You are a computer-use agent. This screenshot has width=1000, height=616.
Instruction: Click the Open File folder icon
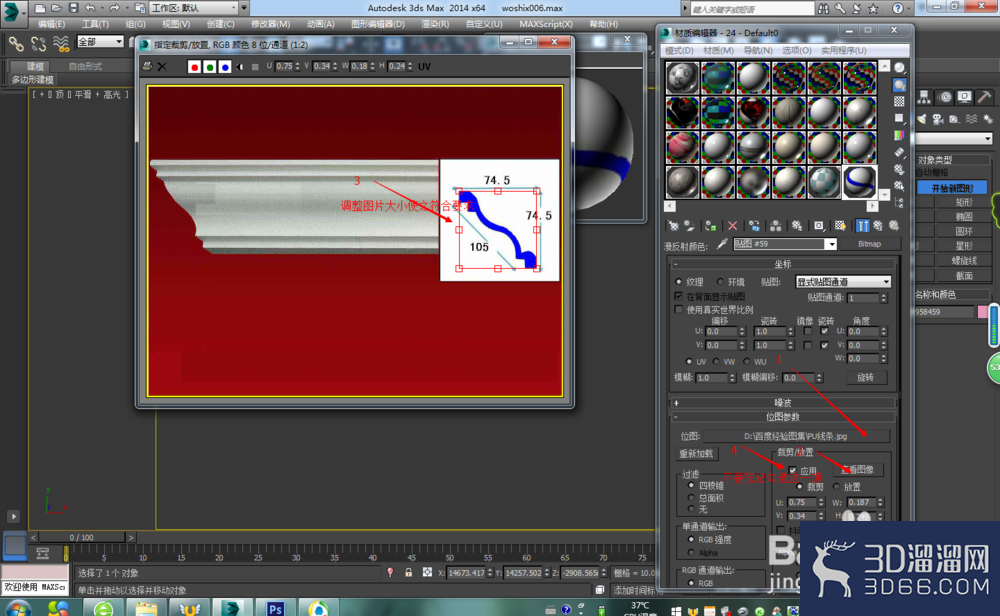coord(56,8)
